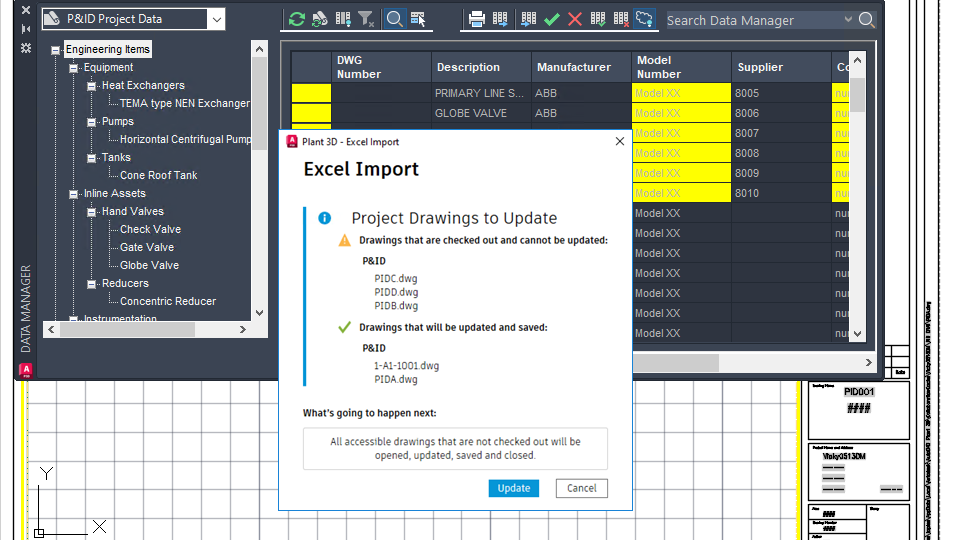Click the green Refresh icon in Data Manager
960x540 pixels.
tap(297, 19)
